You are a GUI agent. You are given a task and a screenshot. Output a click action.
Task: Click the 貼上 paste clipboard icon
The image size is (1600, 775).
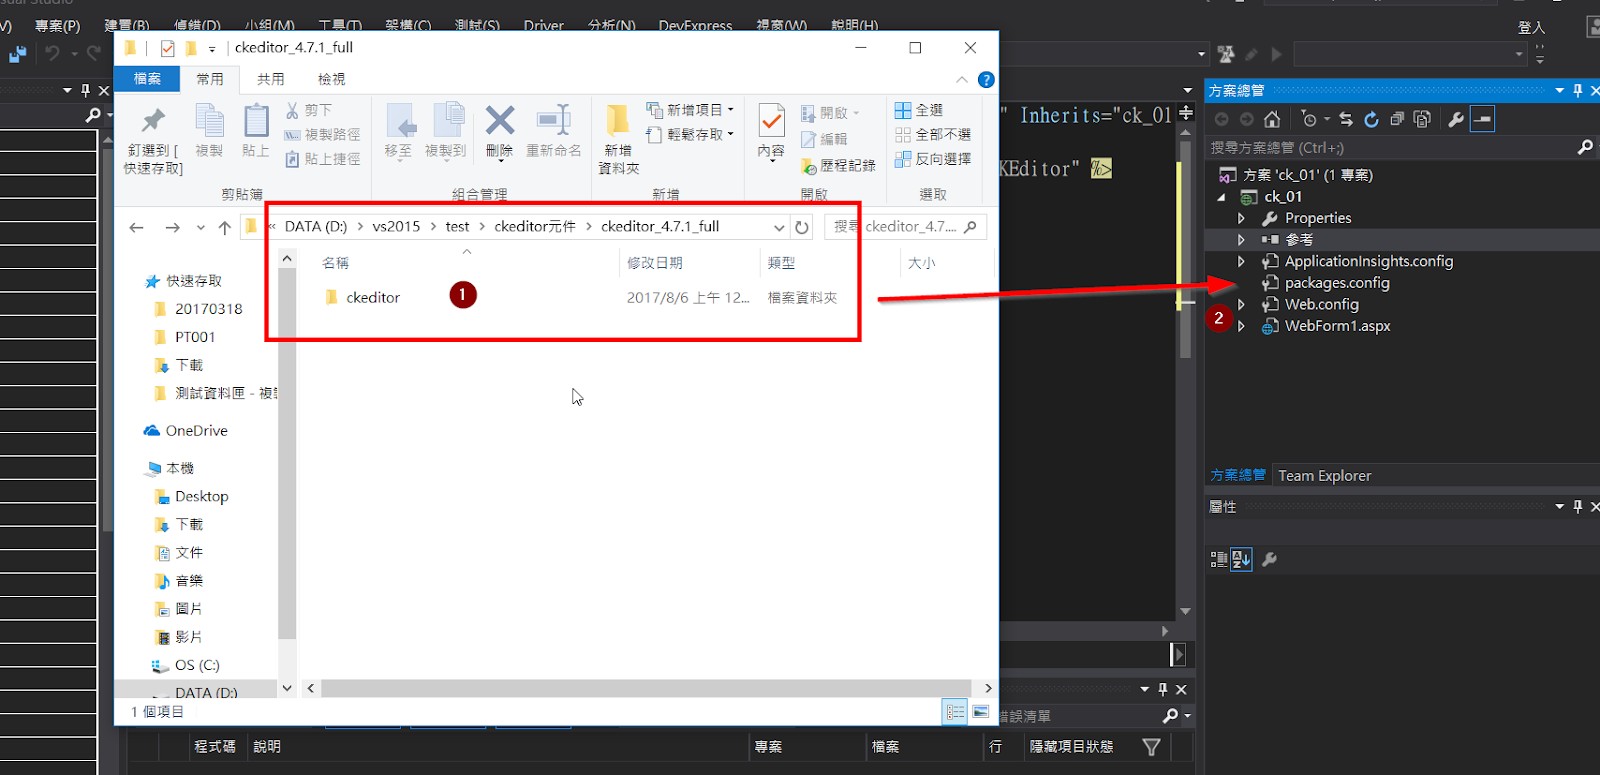click(x=256, y=121)
